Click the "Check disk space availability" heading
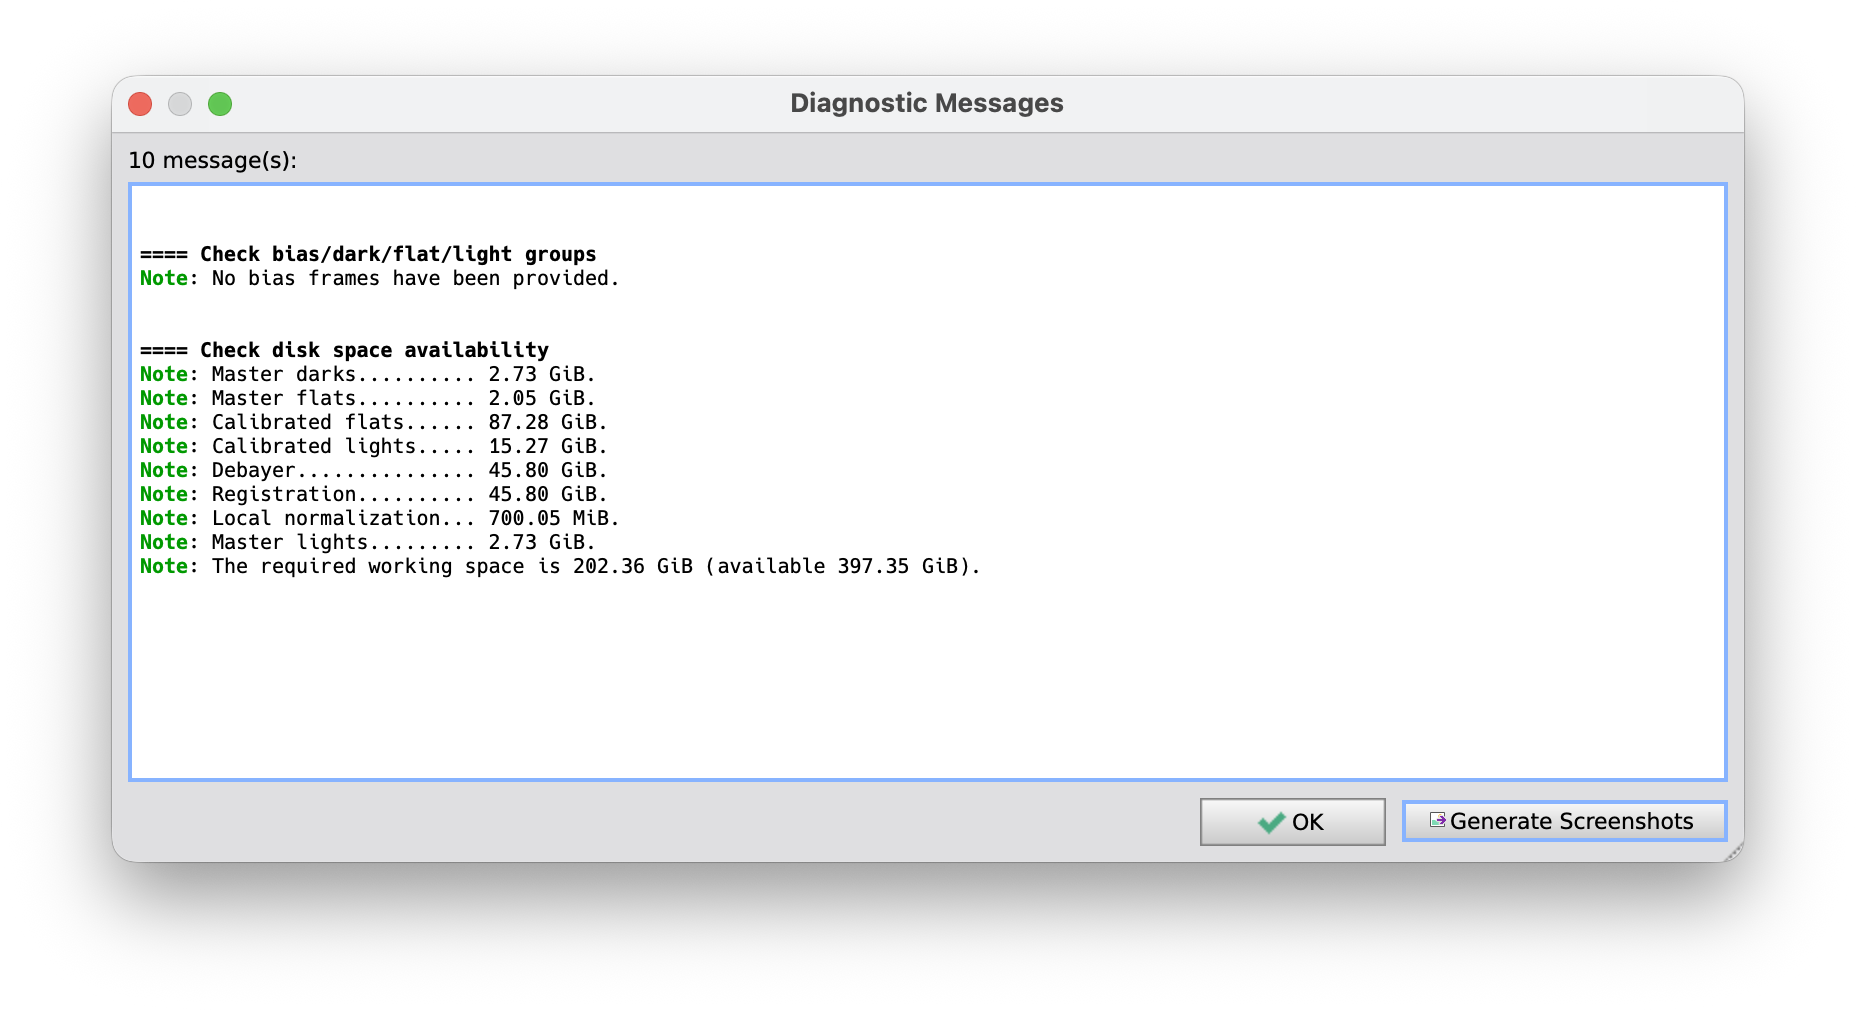 pos(373,350)
